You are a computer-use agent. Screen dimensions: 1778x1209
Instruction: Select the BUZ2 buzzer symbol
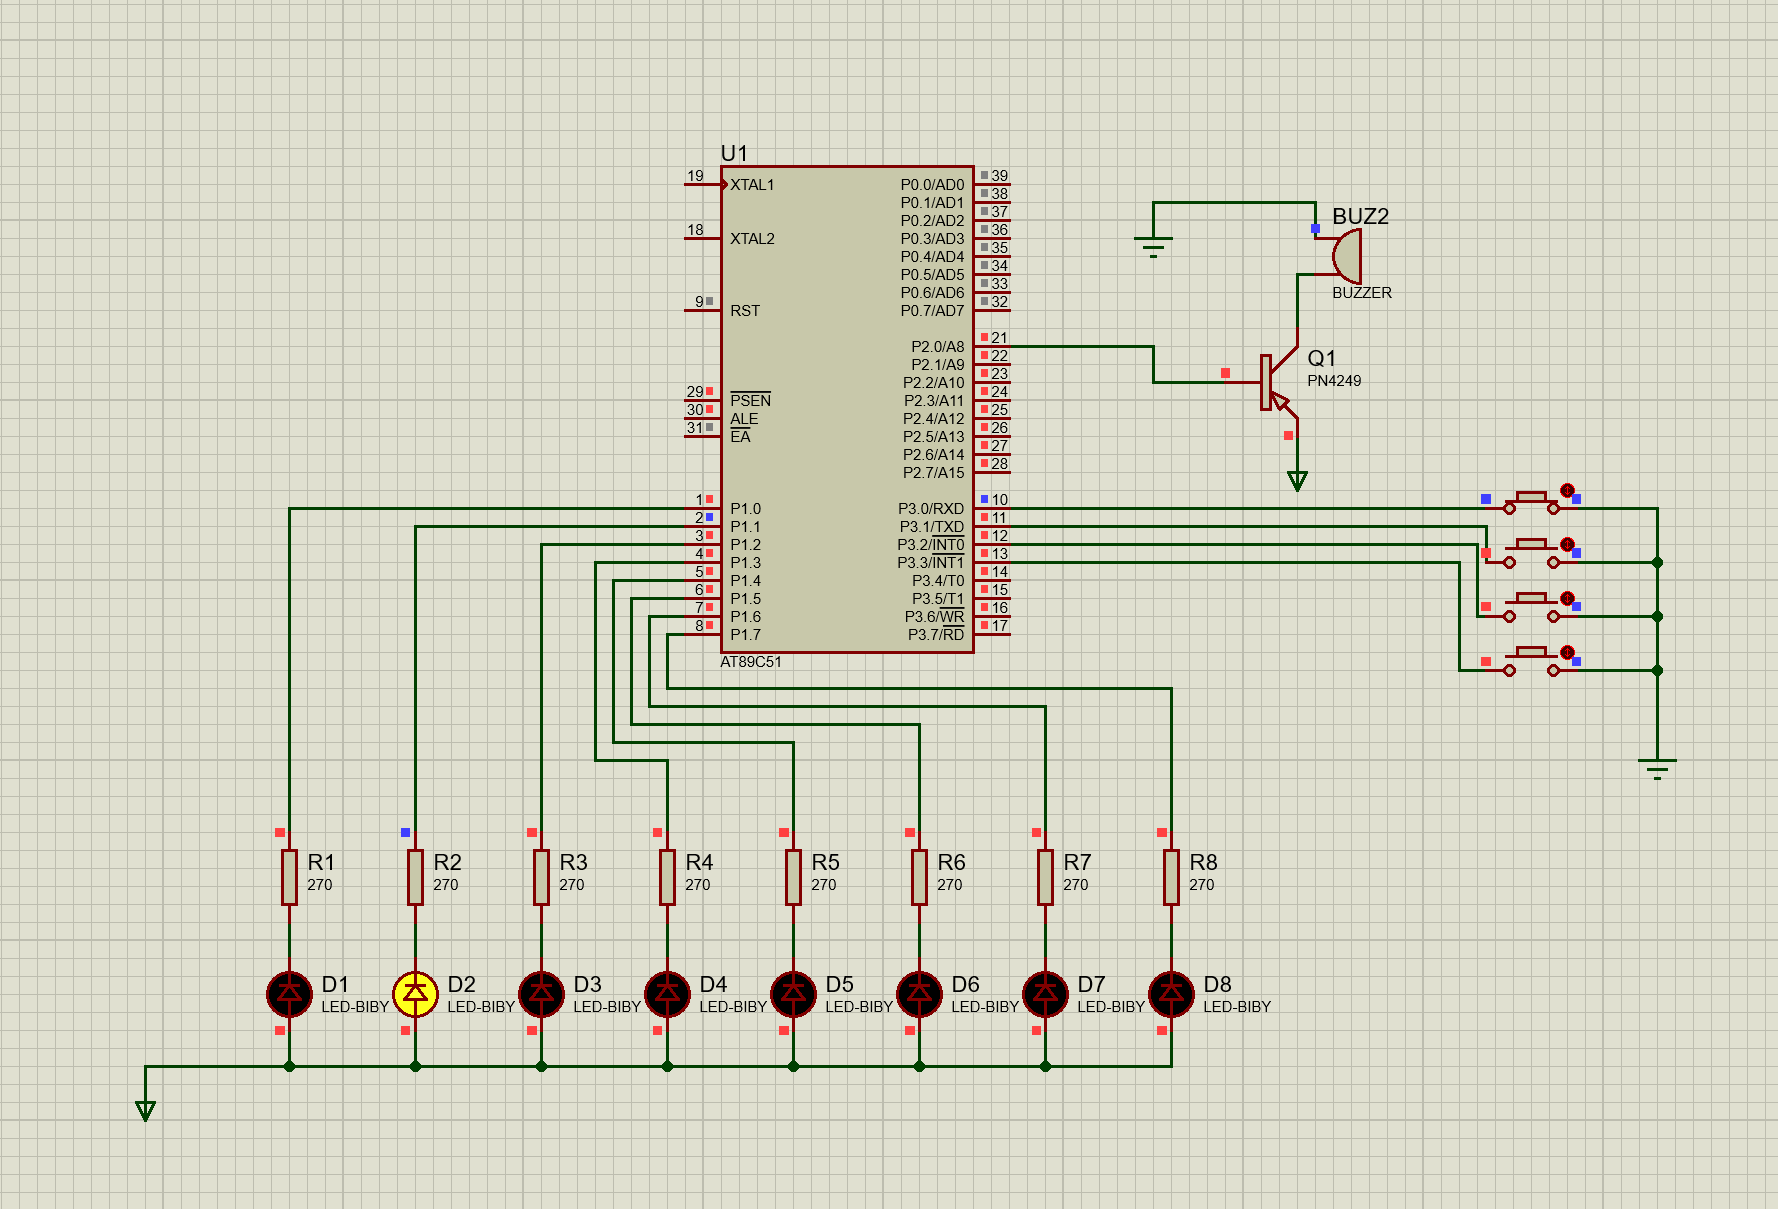click(x=1346, y=256)
